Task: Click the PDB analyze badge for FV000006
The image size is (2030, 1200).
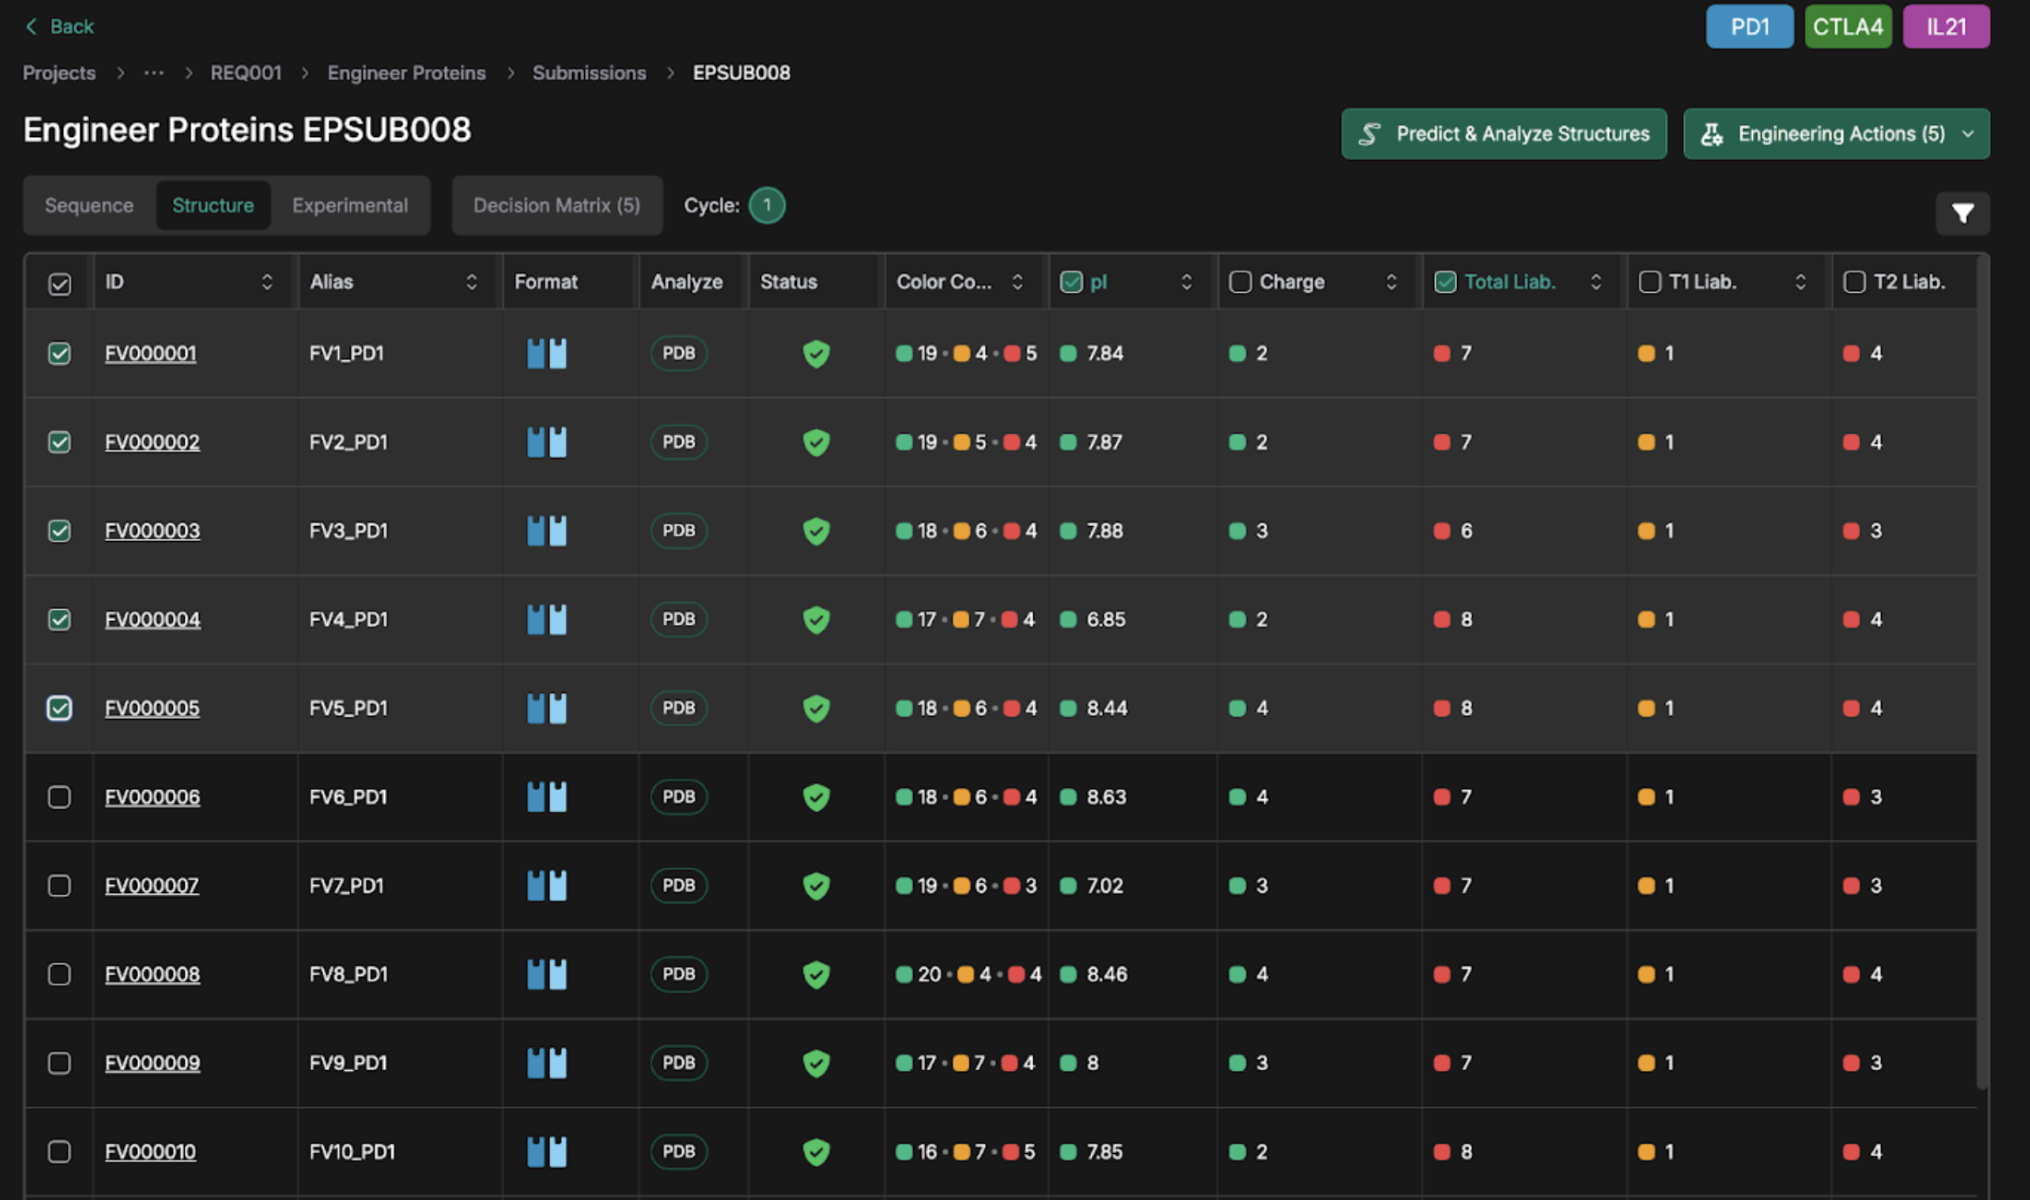Action: click(x=679, y=797)
